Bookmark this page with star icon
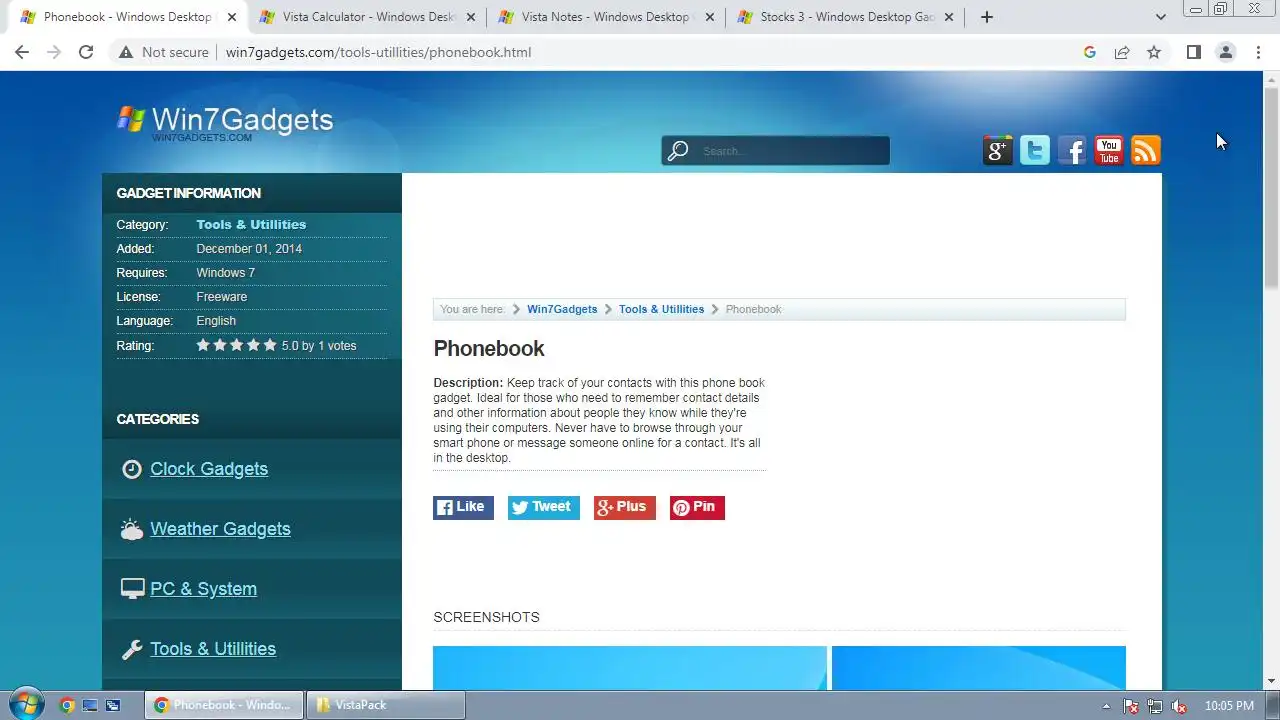The width and height of the screenshot is (1280, 720). click(1154, 52)
